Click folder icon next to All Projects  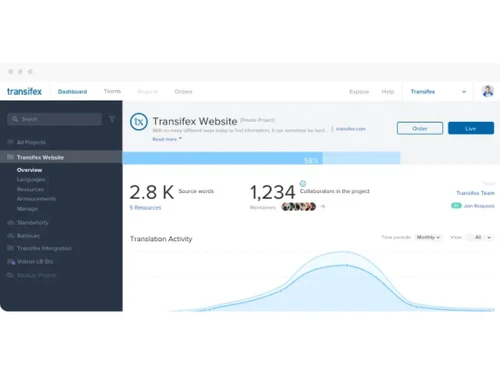[x=10, y=142]
